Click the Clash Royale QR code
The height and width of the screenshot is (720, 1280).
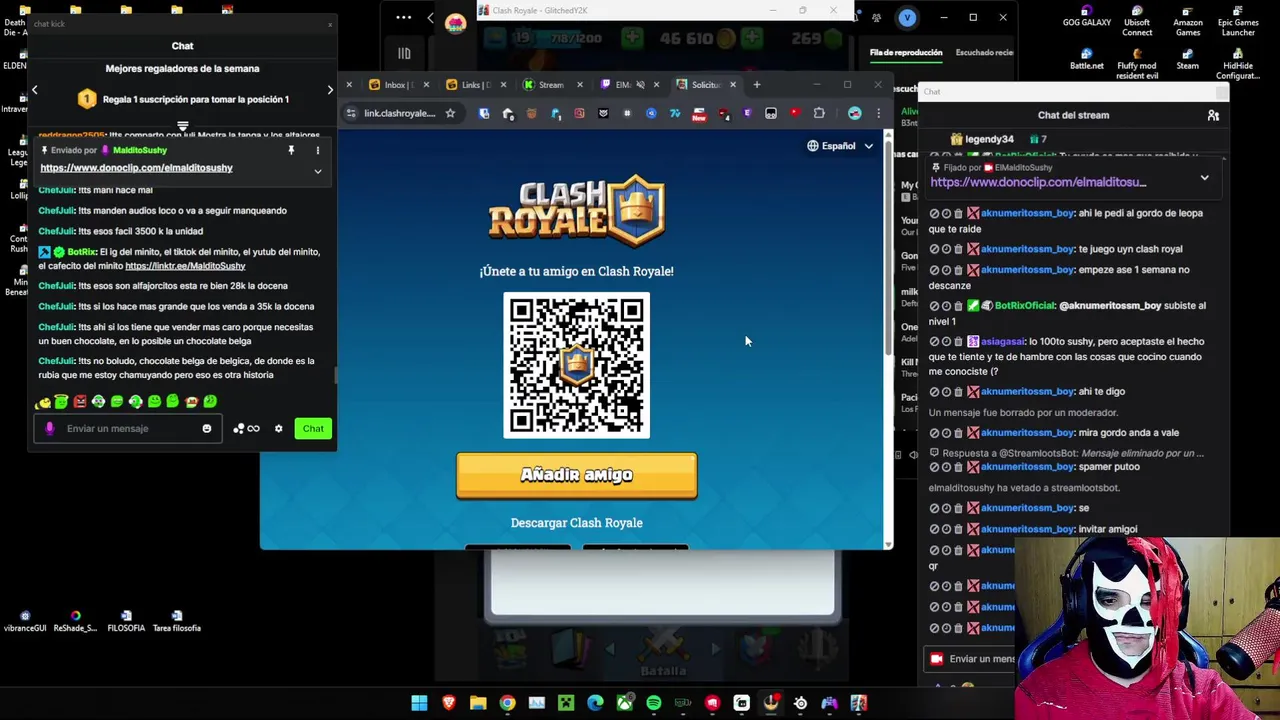(577, 366)
